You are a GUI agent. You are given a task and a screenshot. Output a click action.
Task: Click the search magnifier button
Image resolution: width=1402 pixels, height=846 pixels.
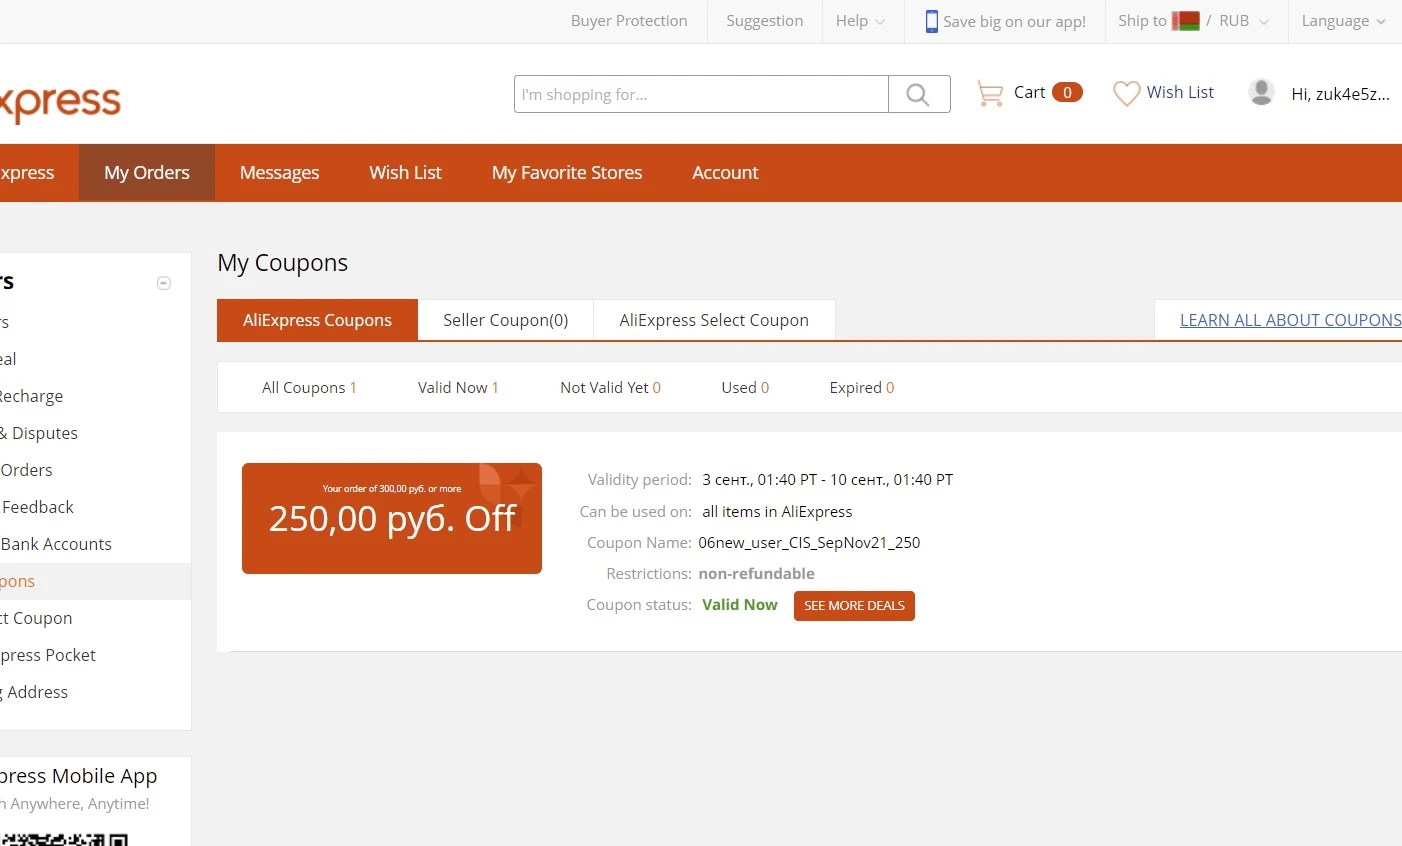coord(919,94)
